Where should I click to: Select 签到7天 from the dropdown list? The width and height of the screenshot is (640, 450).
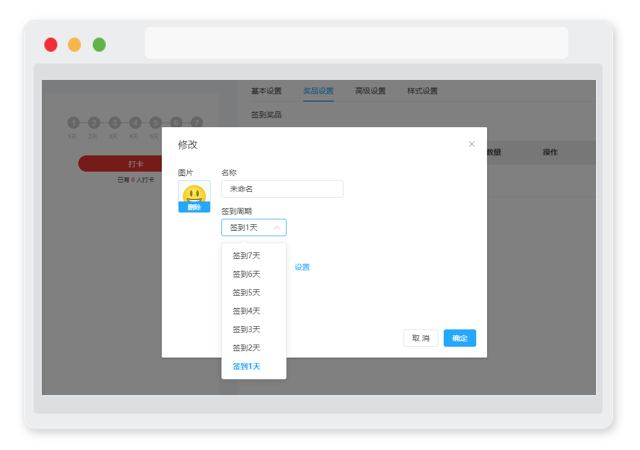(246, 256)
